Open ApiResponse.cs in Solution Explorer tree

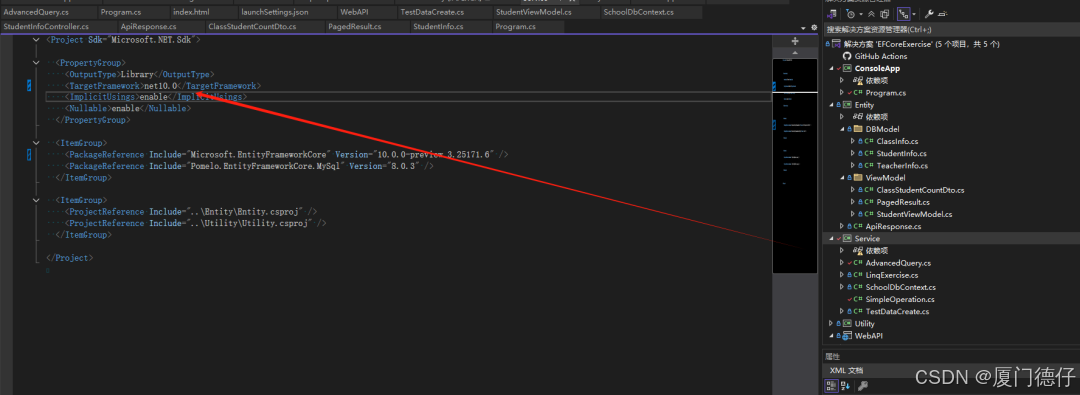click(x=893, y=227)
